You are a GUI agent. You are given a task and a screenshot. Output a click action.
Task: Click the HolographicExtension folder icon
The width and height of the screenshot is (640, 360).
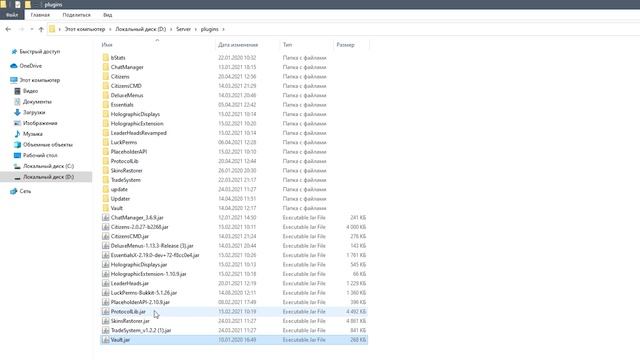(x=106, y=123)
